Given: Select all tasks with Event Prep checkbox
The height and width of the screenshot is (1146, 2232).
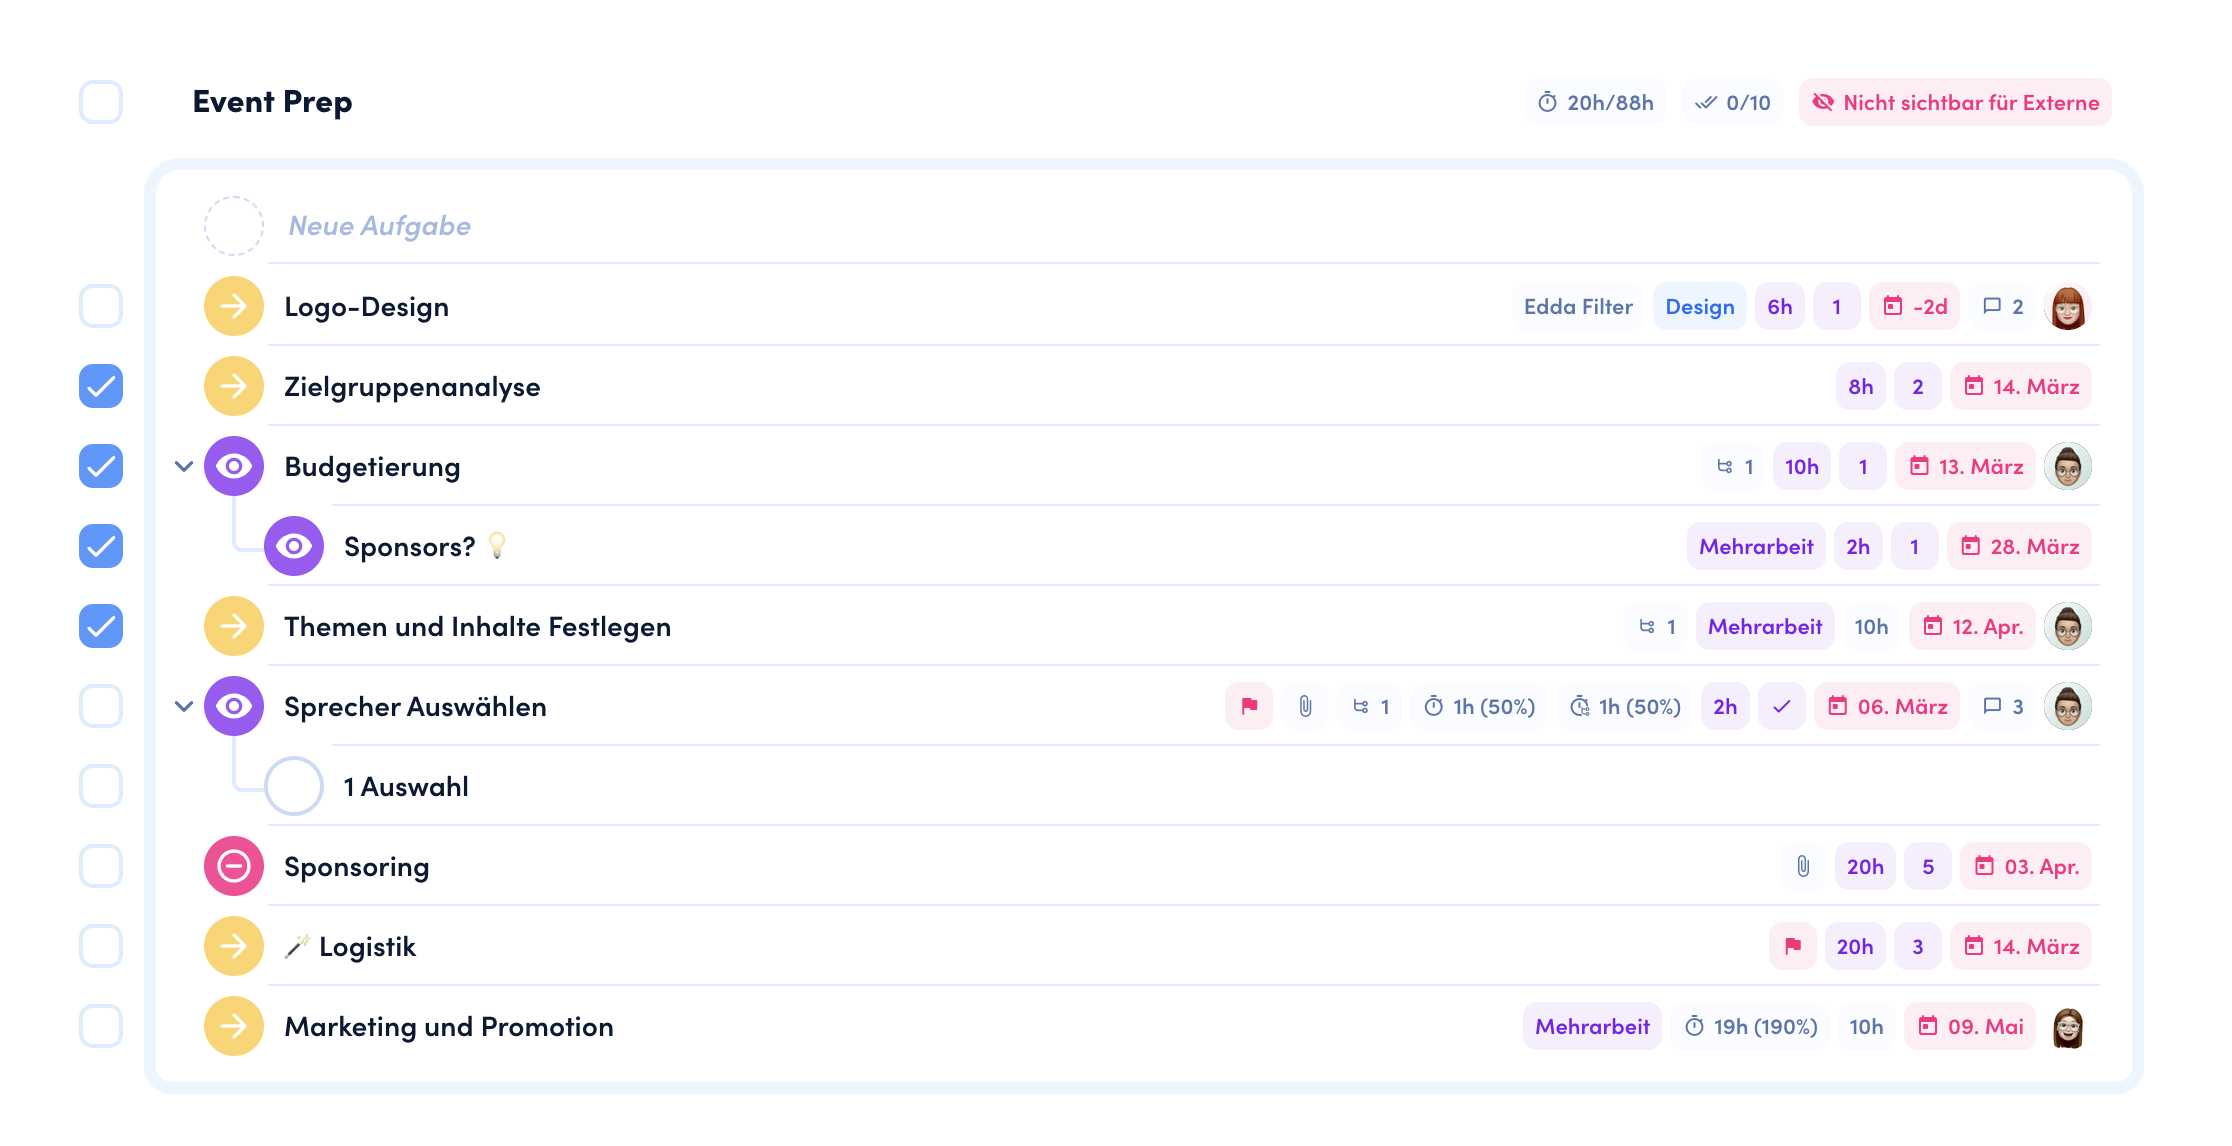Looking at the screenshot, I should click(x=101, y=102).
